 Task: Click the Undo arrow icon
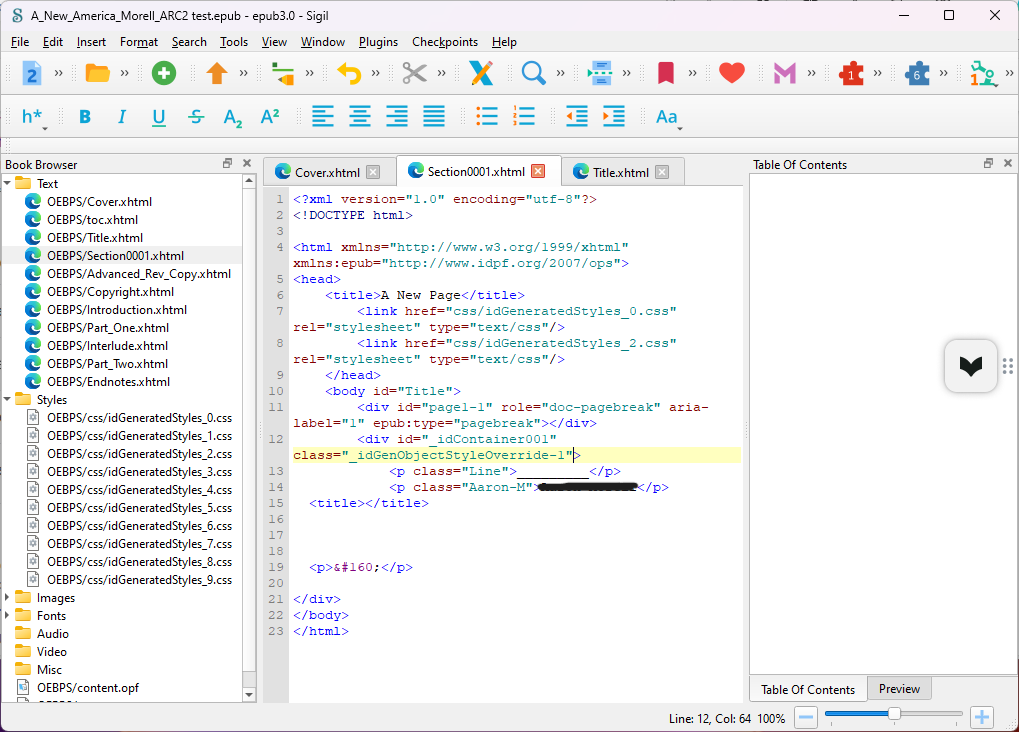click(x=348, y=73)
